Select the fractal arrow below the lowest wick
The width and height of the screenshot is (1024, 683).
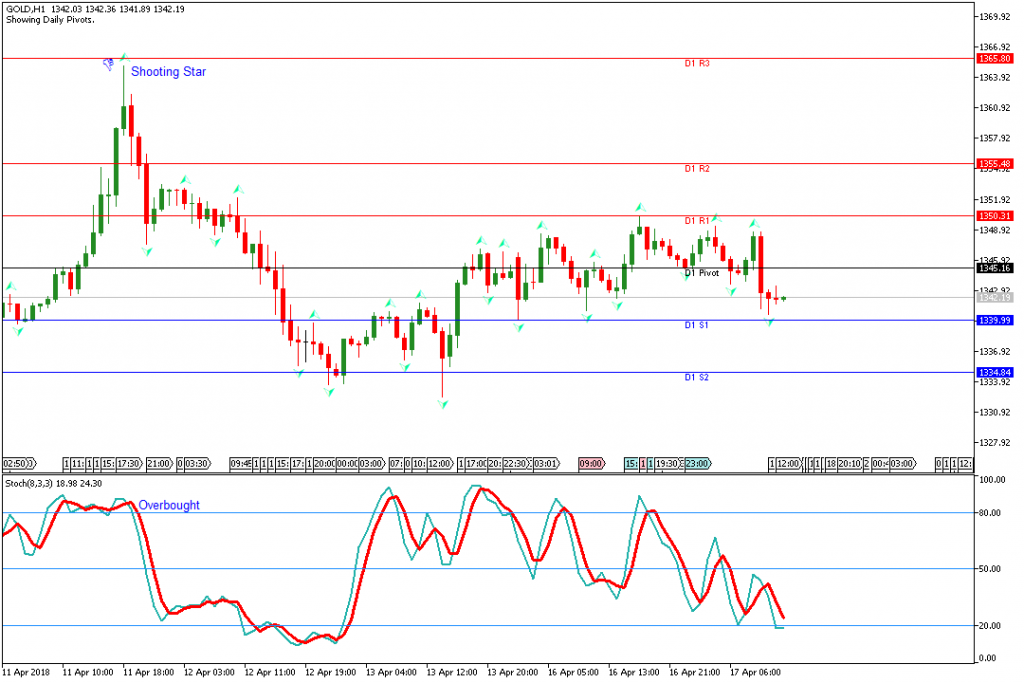tap(442, 403)
